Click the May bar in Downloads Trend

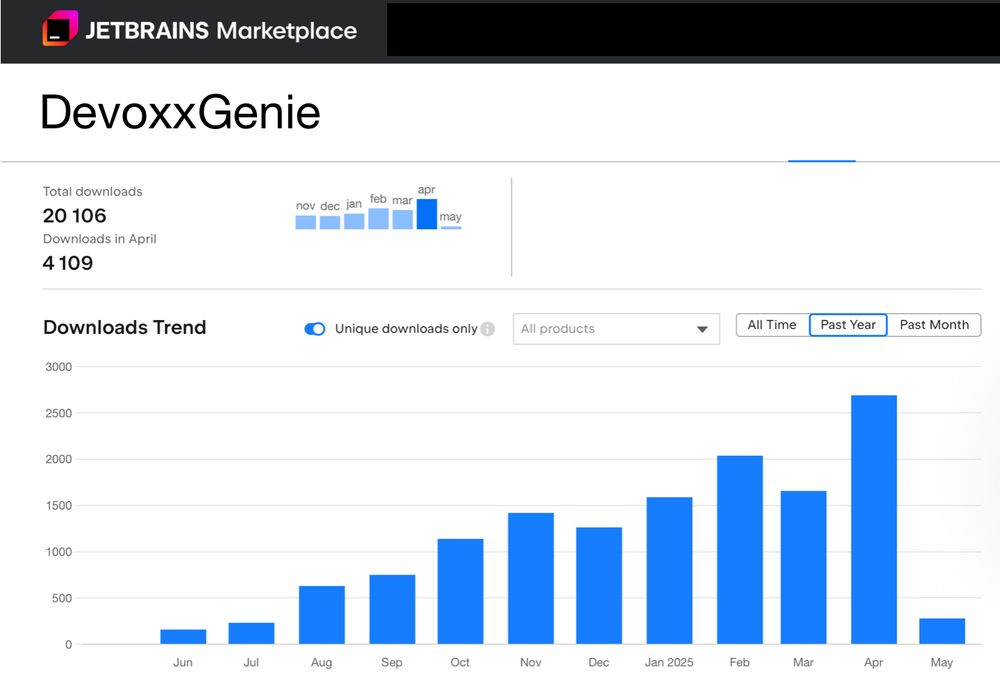coord(942,632)
